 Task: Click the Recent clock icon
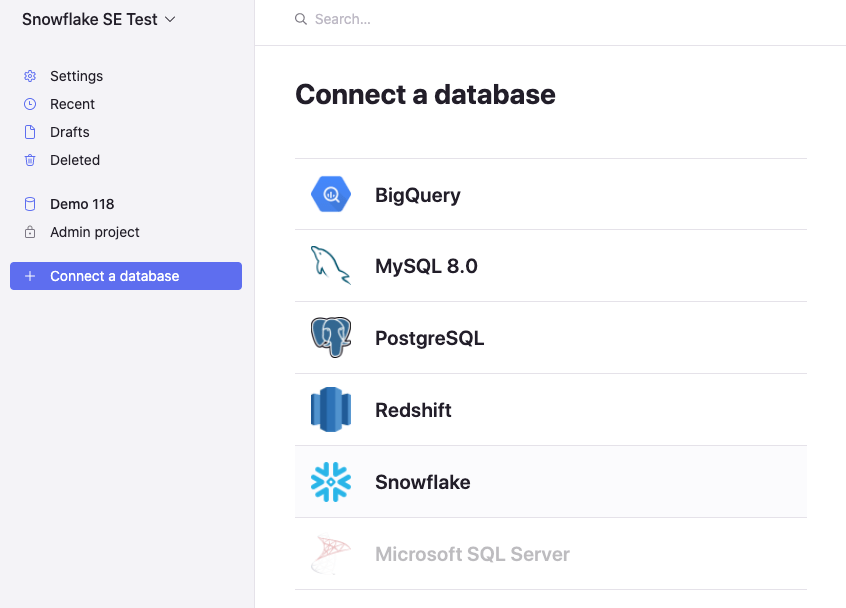[x=30, y=104]
